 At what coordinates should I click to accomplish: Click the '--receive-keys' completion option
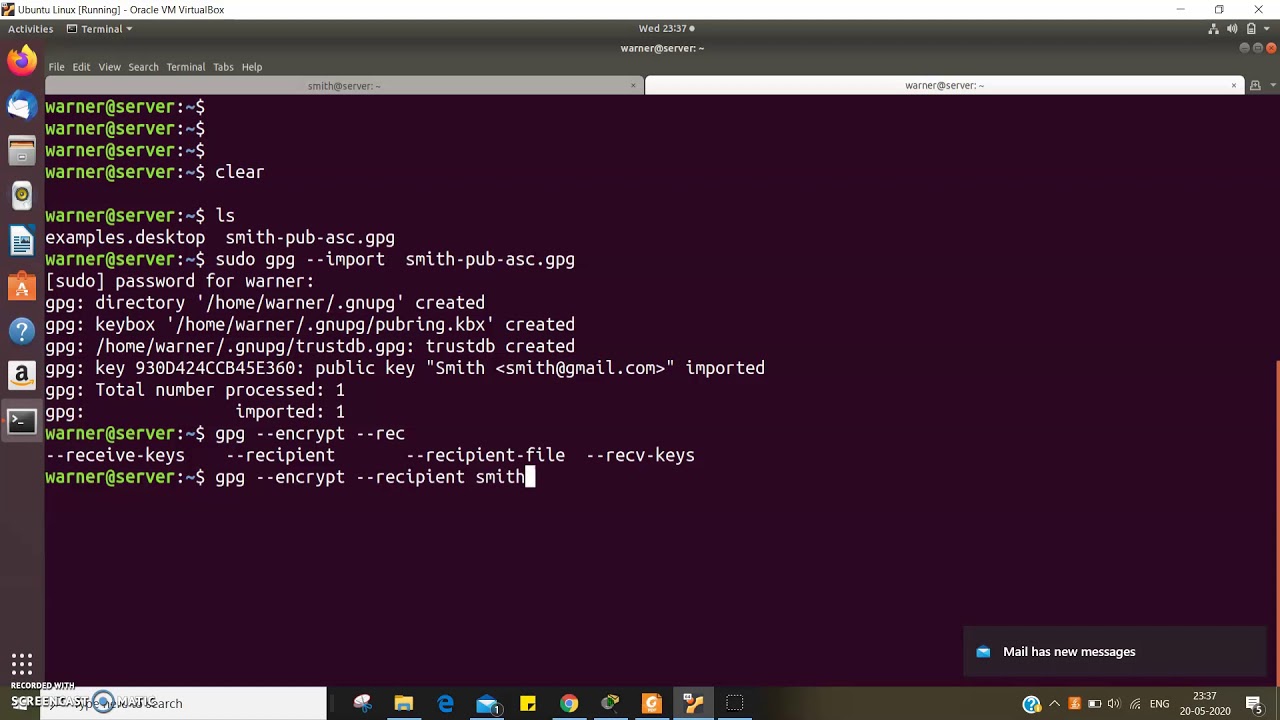pos(115,455)
